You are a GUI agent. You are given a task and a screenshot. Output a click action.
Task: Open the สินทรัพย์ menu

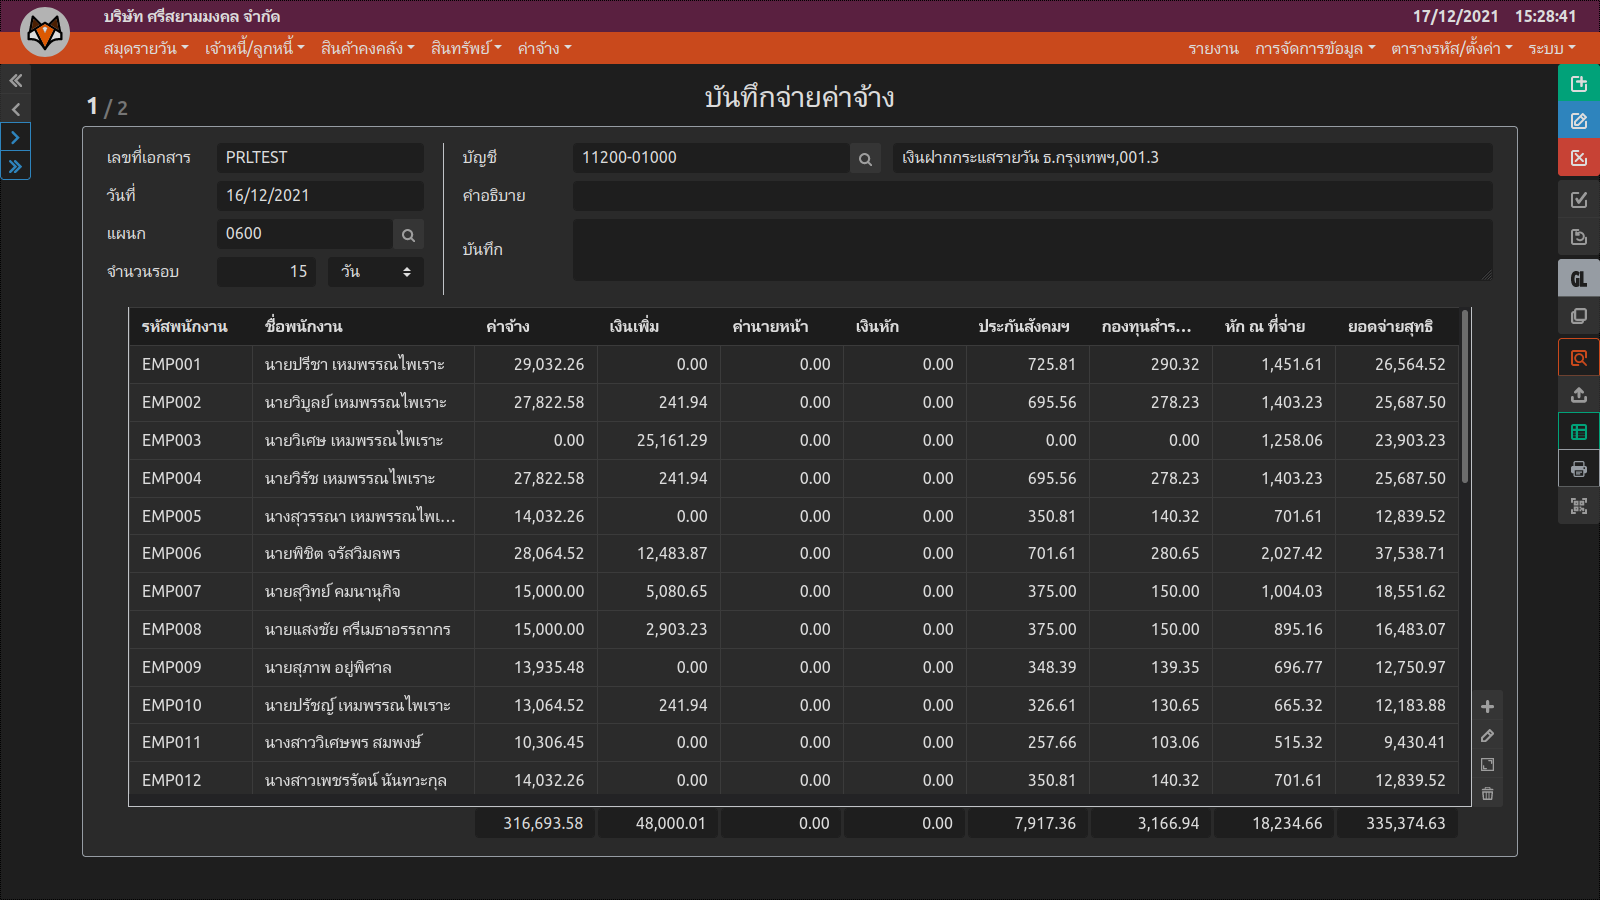click(x=466, y=48)
